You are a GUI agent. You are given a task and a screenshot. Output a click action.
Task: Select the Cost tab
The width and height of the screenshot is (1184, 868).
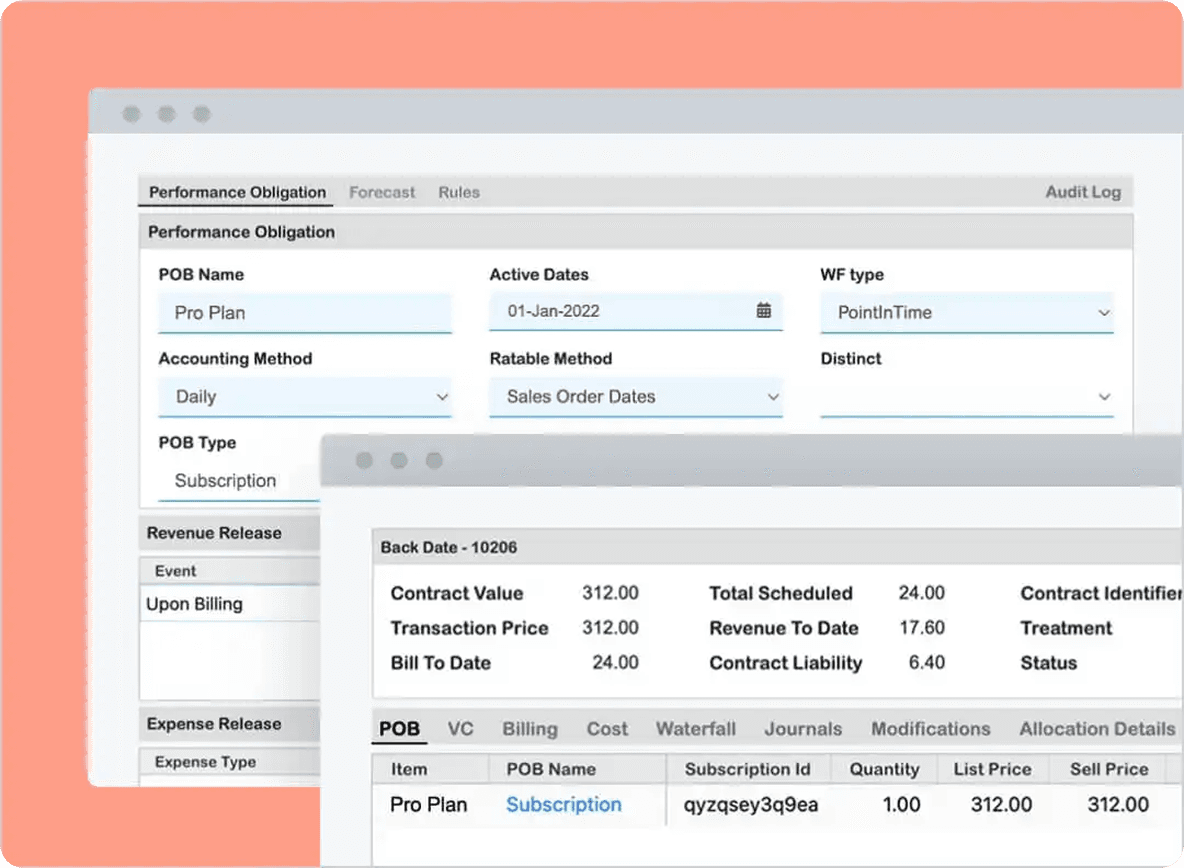point(607,729)
